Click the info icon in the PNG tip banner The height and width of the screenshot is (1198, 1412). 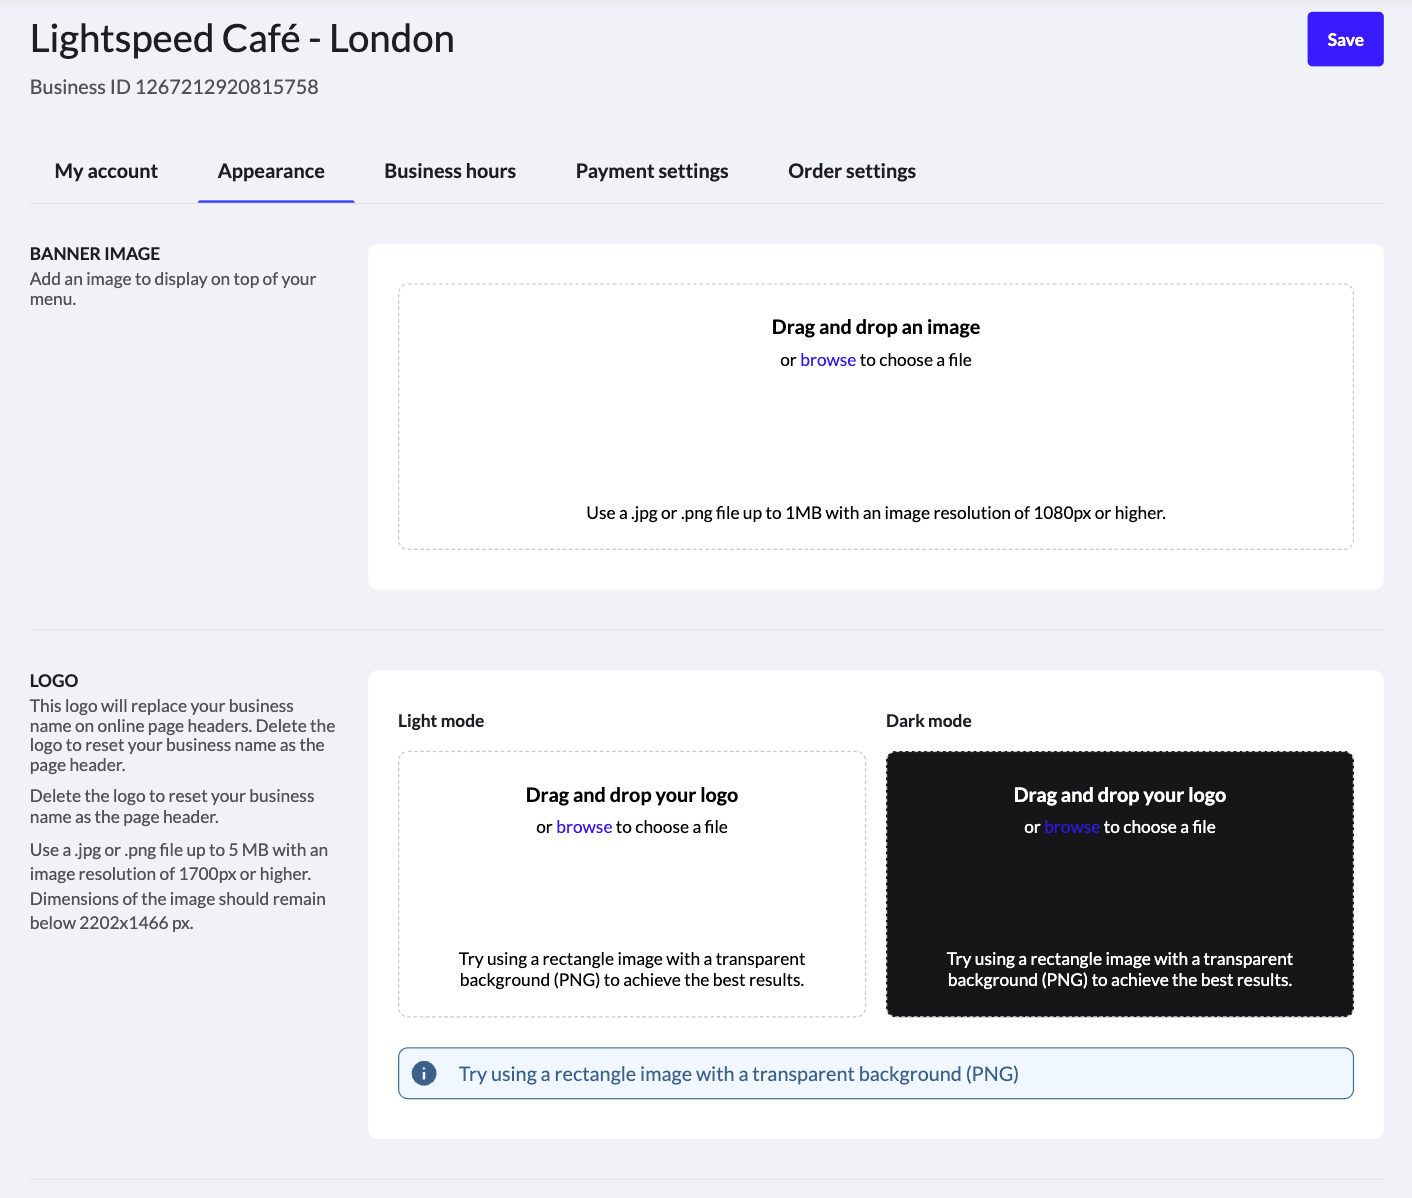423,1073
